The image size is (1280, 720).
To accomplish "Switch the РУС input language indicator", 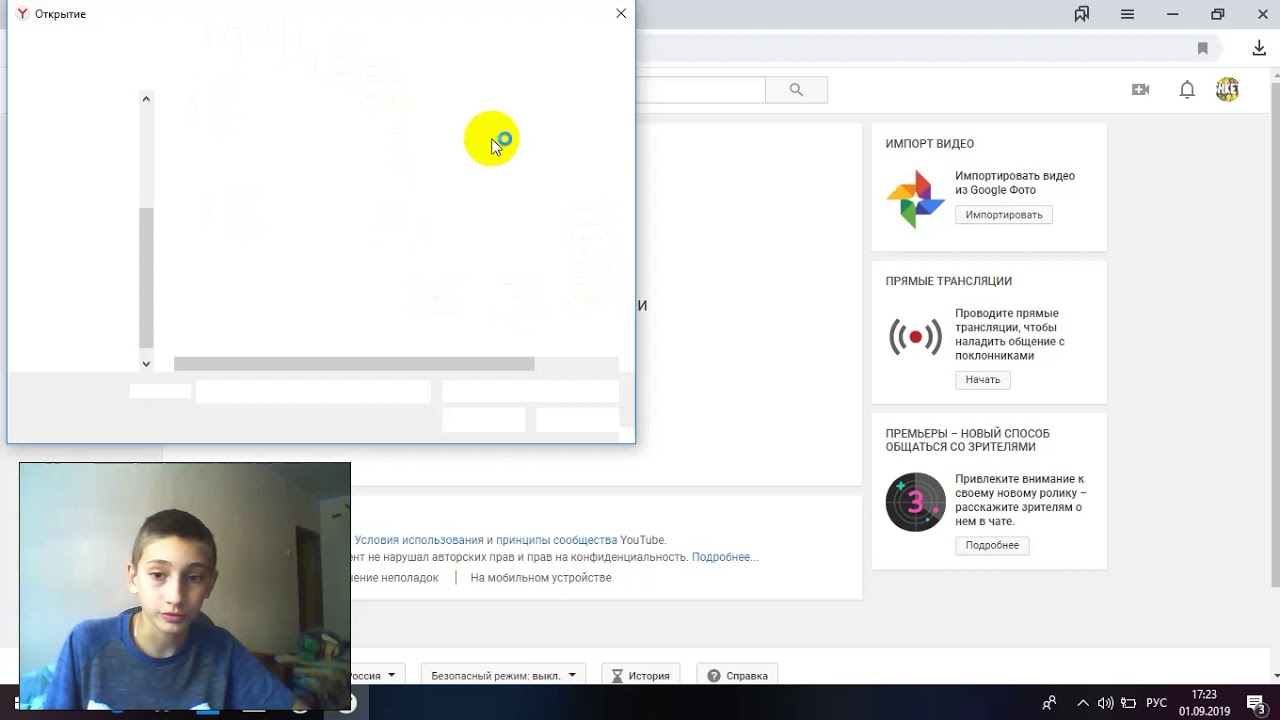I will tap(1156, 703).
